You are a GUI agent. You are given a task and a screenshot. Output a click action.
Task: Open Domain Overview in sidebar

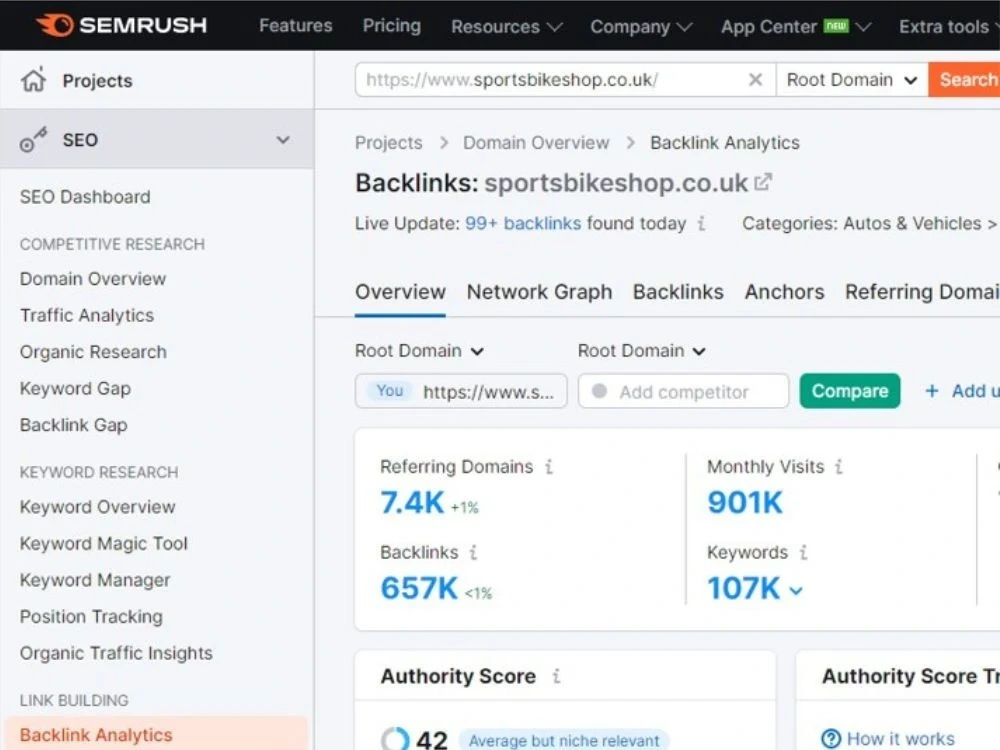[x=92, y=279]
